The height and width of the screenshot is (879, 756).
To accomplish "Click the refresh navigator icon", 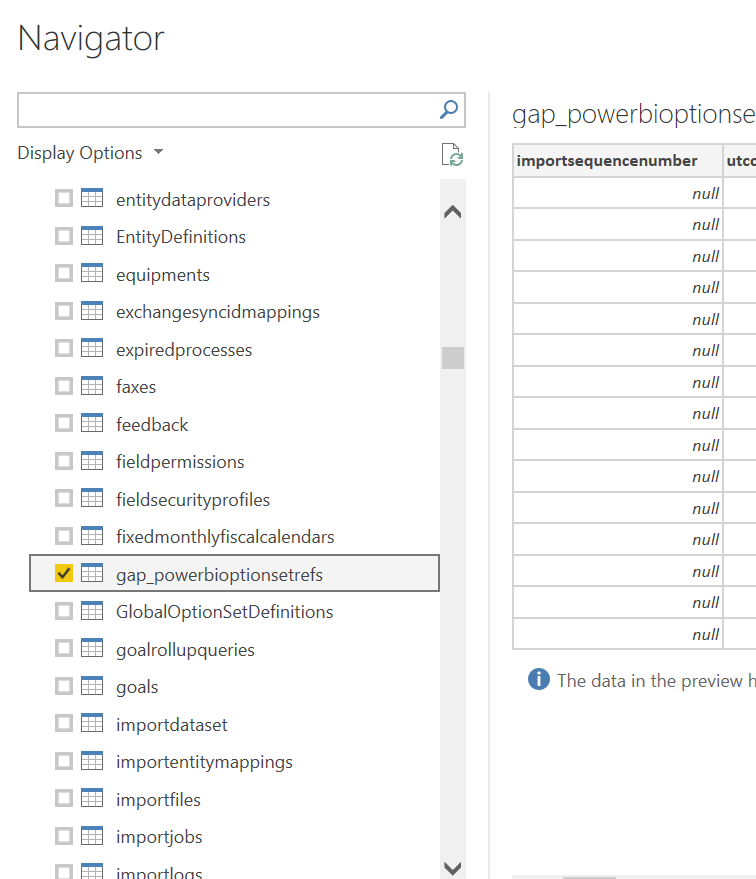I will pos(452,155).
